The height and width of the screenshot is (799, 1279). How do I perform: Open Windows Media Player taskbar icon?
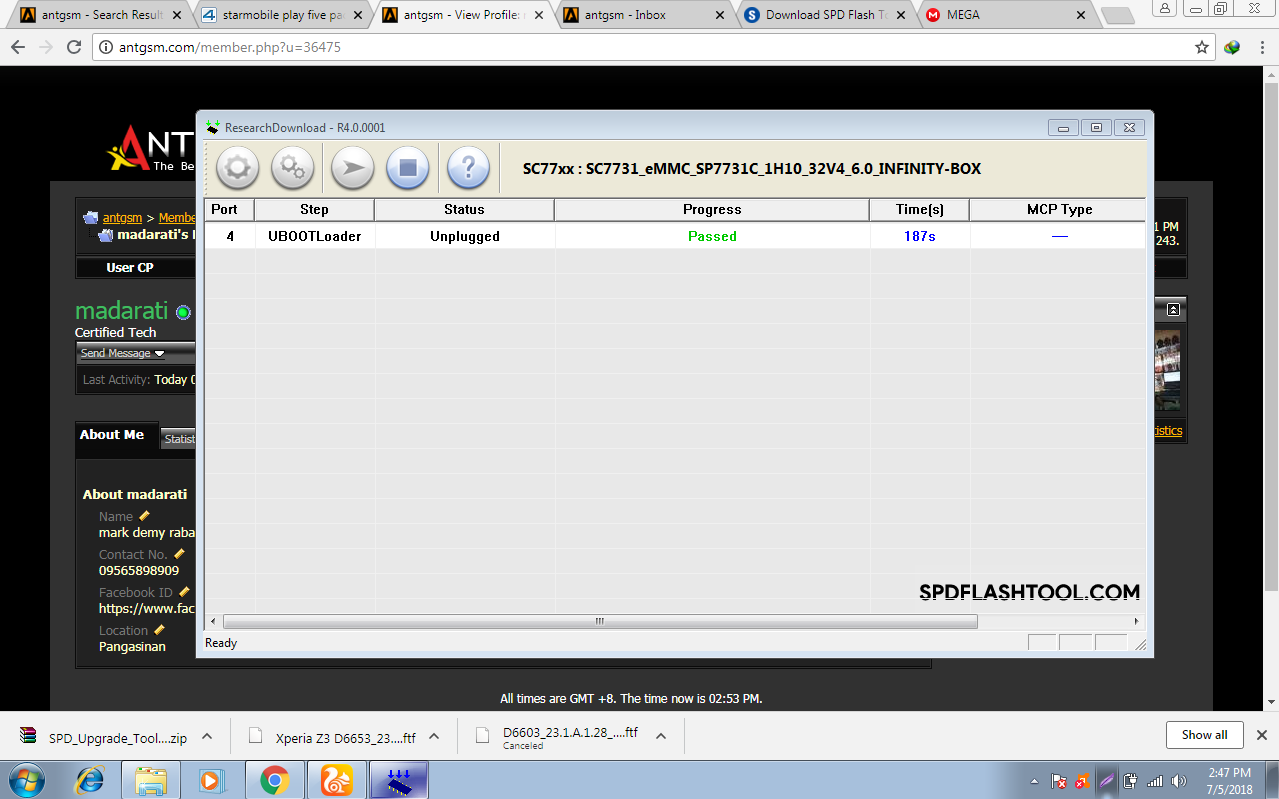click(210, 780)
